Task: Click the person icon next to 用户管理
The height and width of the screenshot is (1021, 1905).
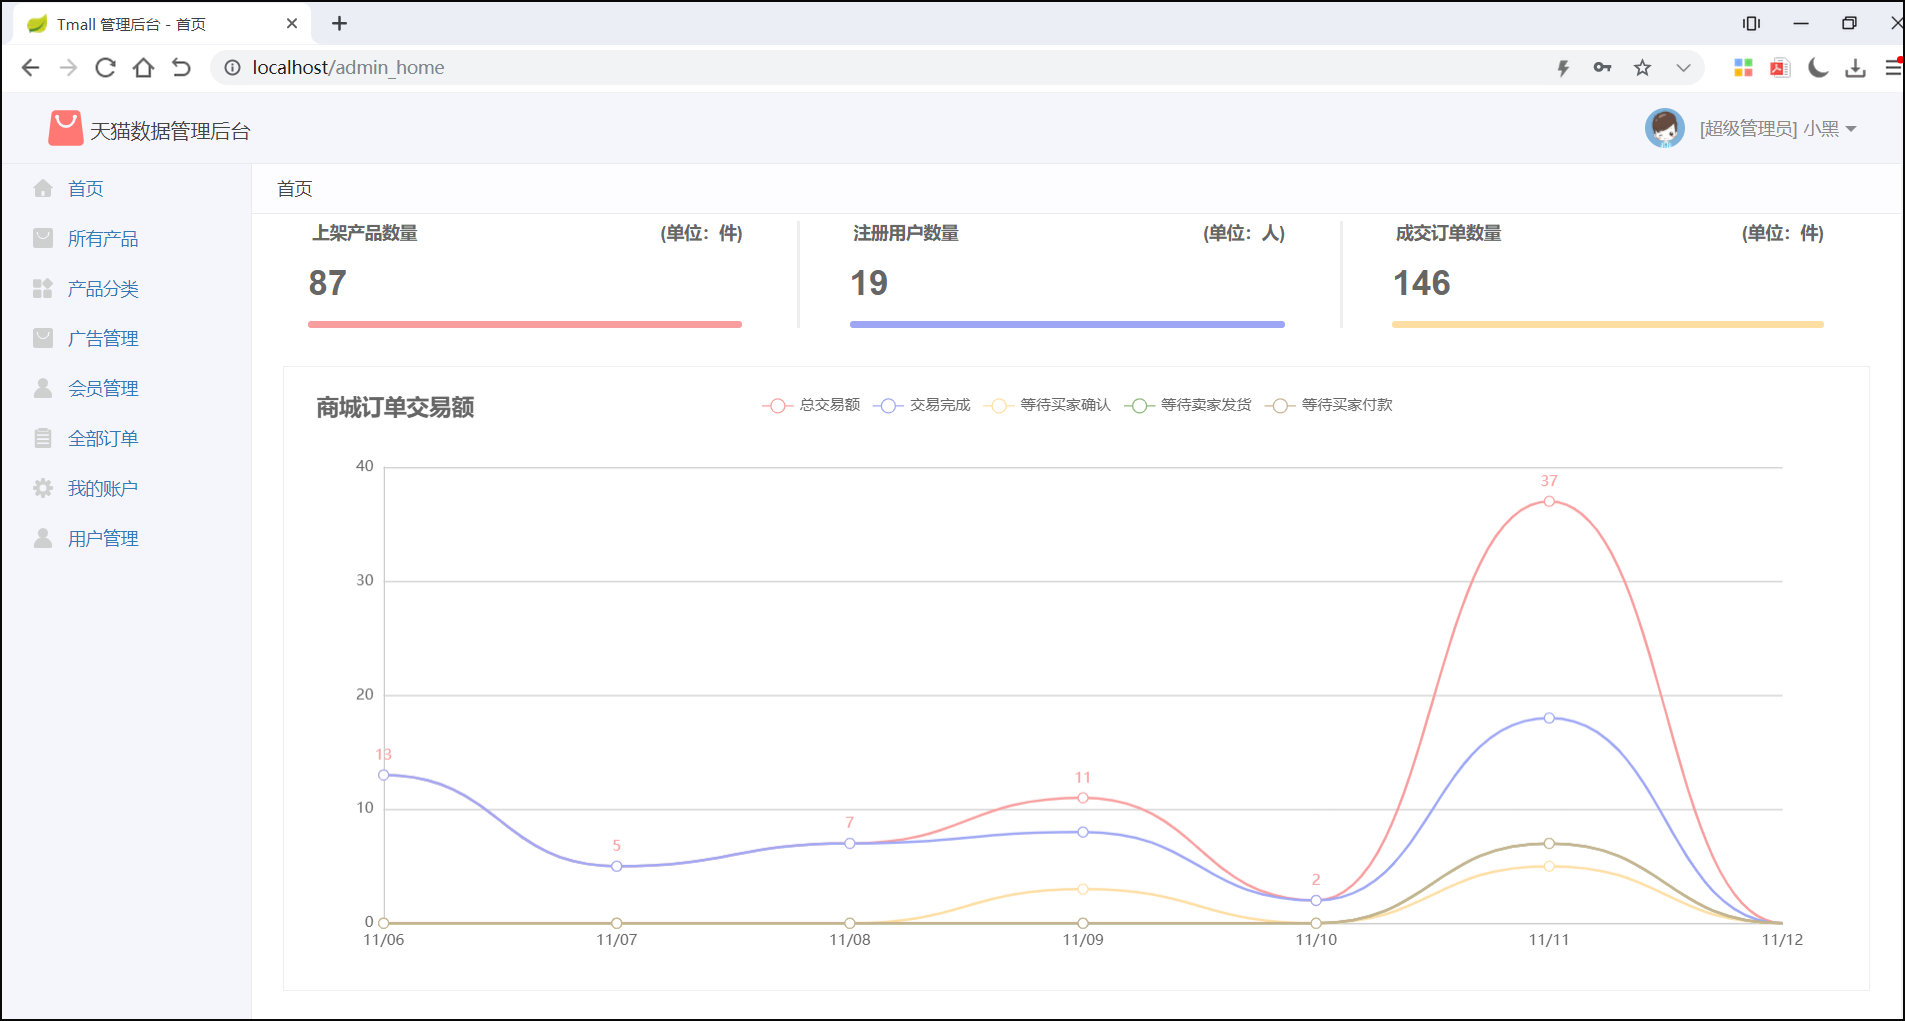Action: (43, 538)
